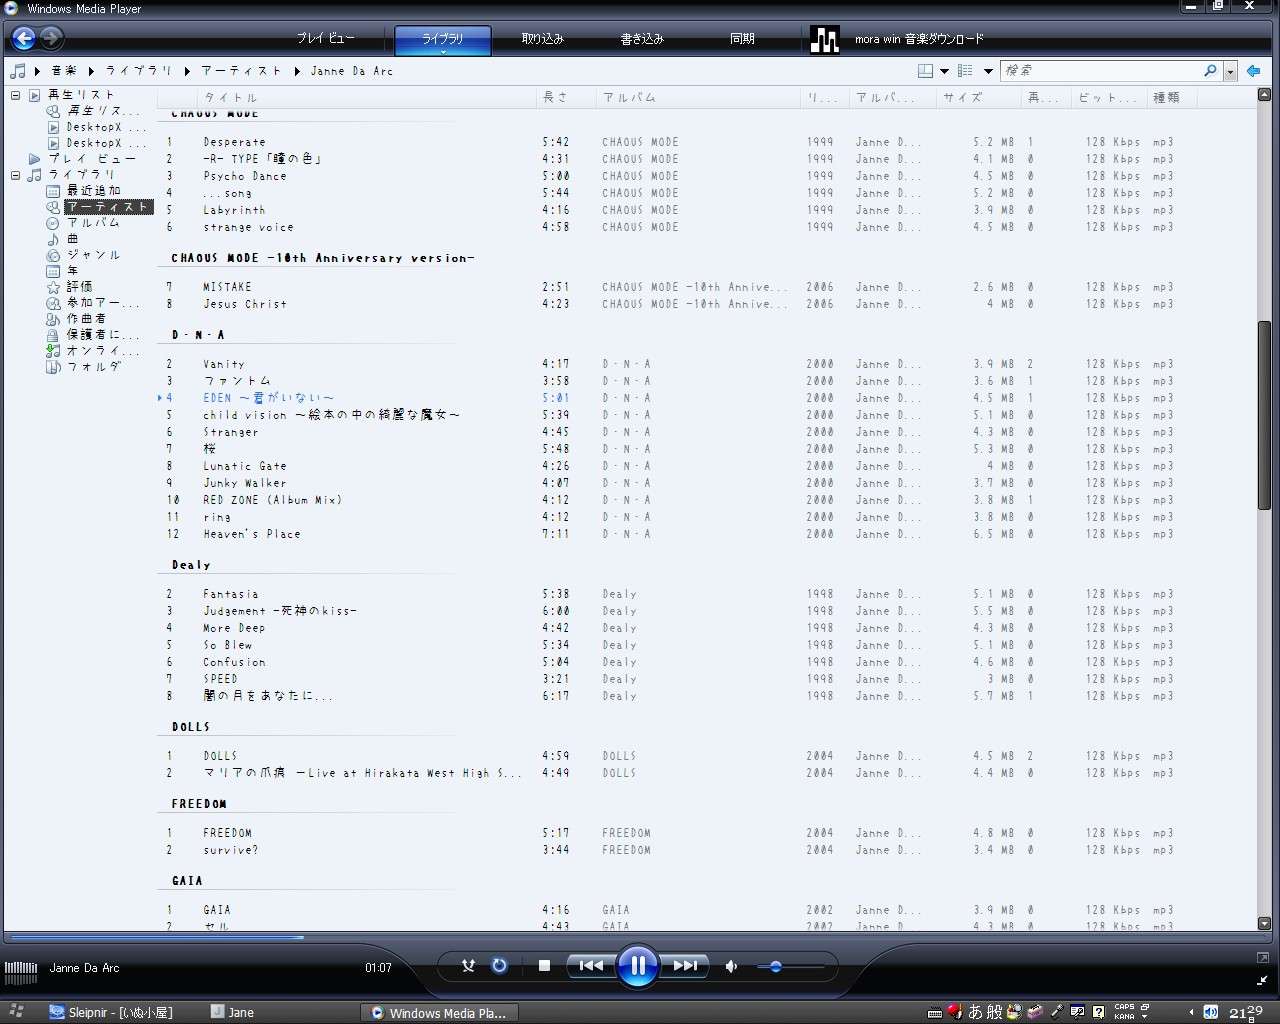Open the プレイ ビュー tab
The image size is (1280, 1024).
coord(325,39)
